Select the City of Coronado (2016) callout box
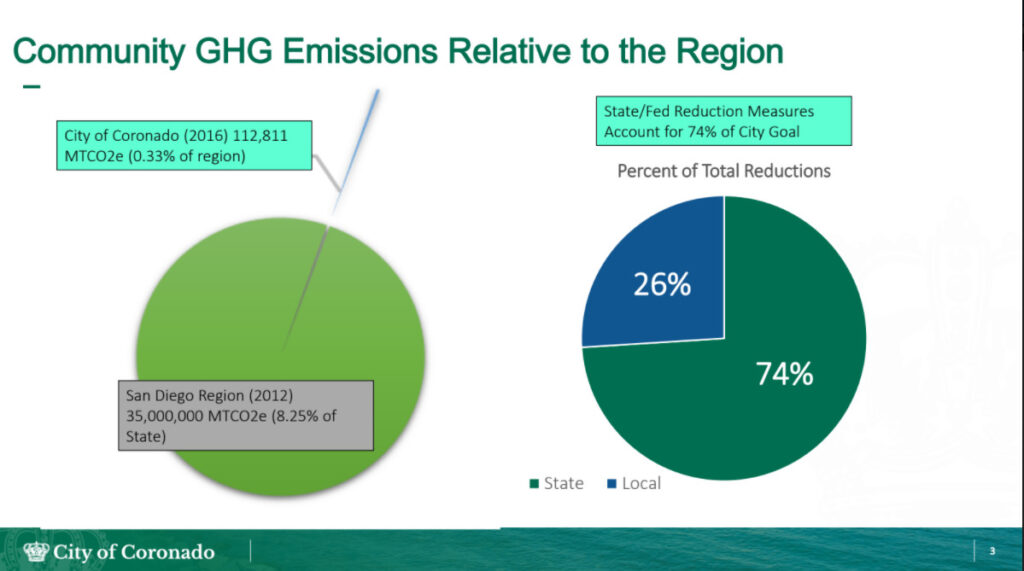This screenshot has height=571, width=1024. [184, 147]
